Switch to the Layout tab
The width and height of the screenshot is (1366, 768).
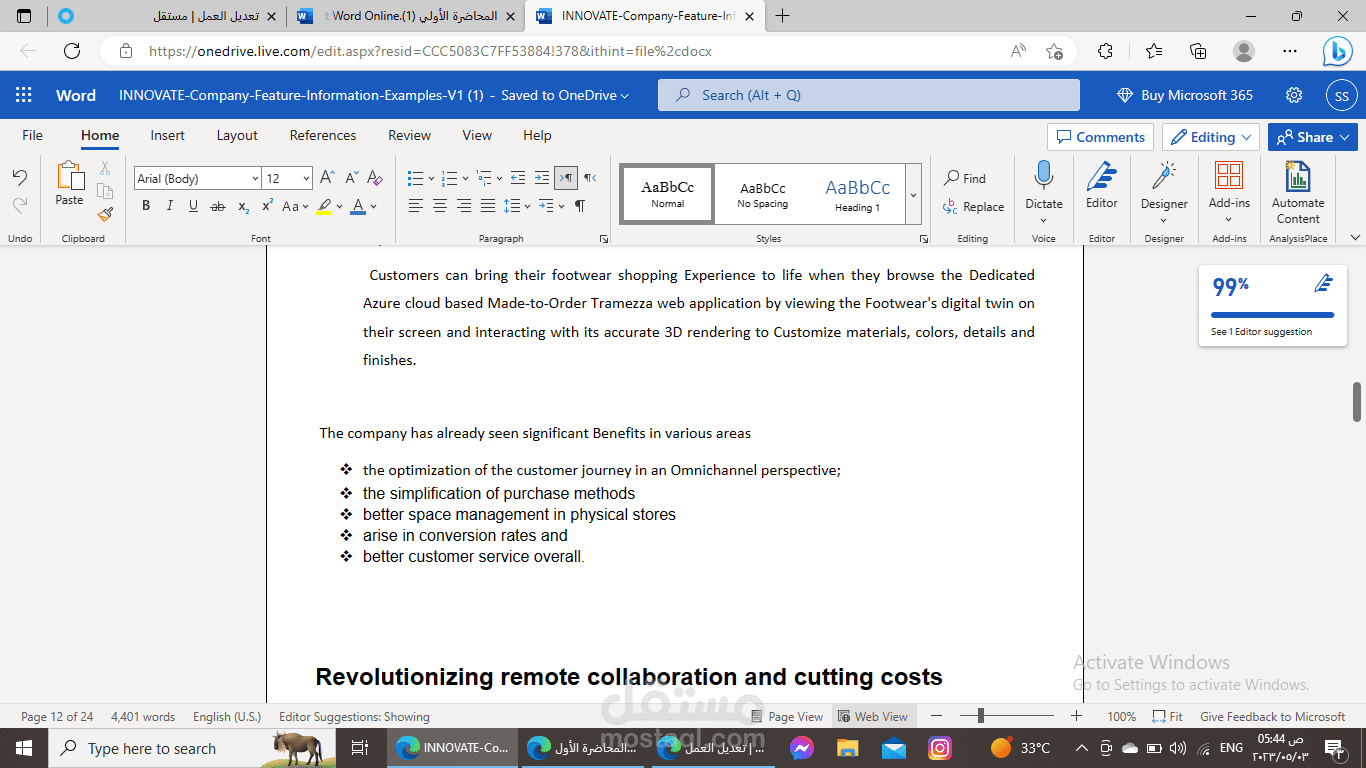(237, 135)
